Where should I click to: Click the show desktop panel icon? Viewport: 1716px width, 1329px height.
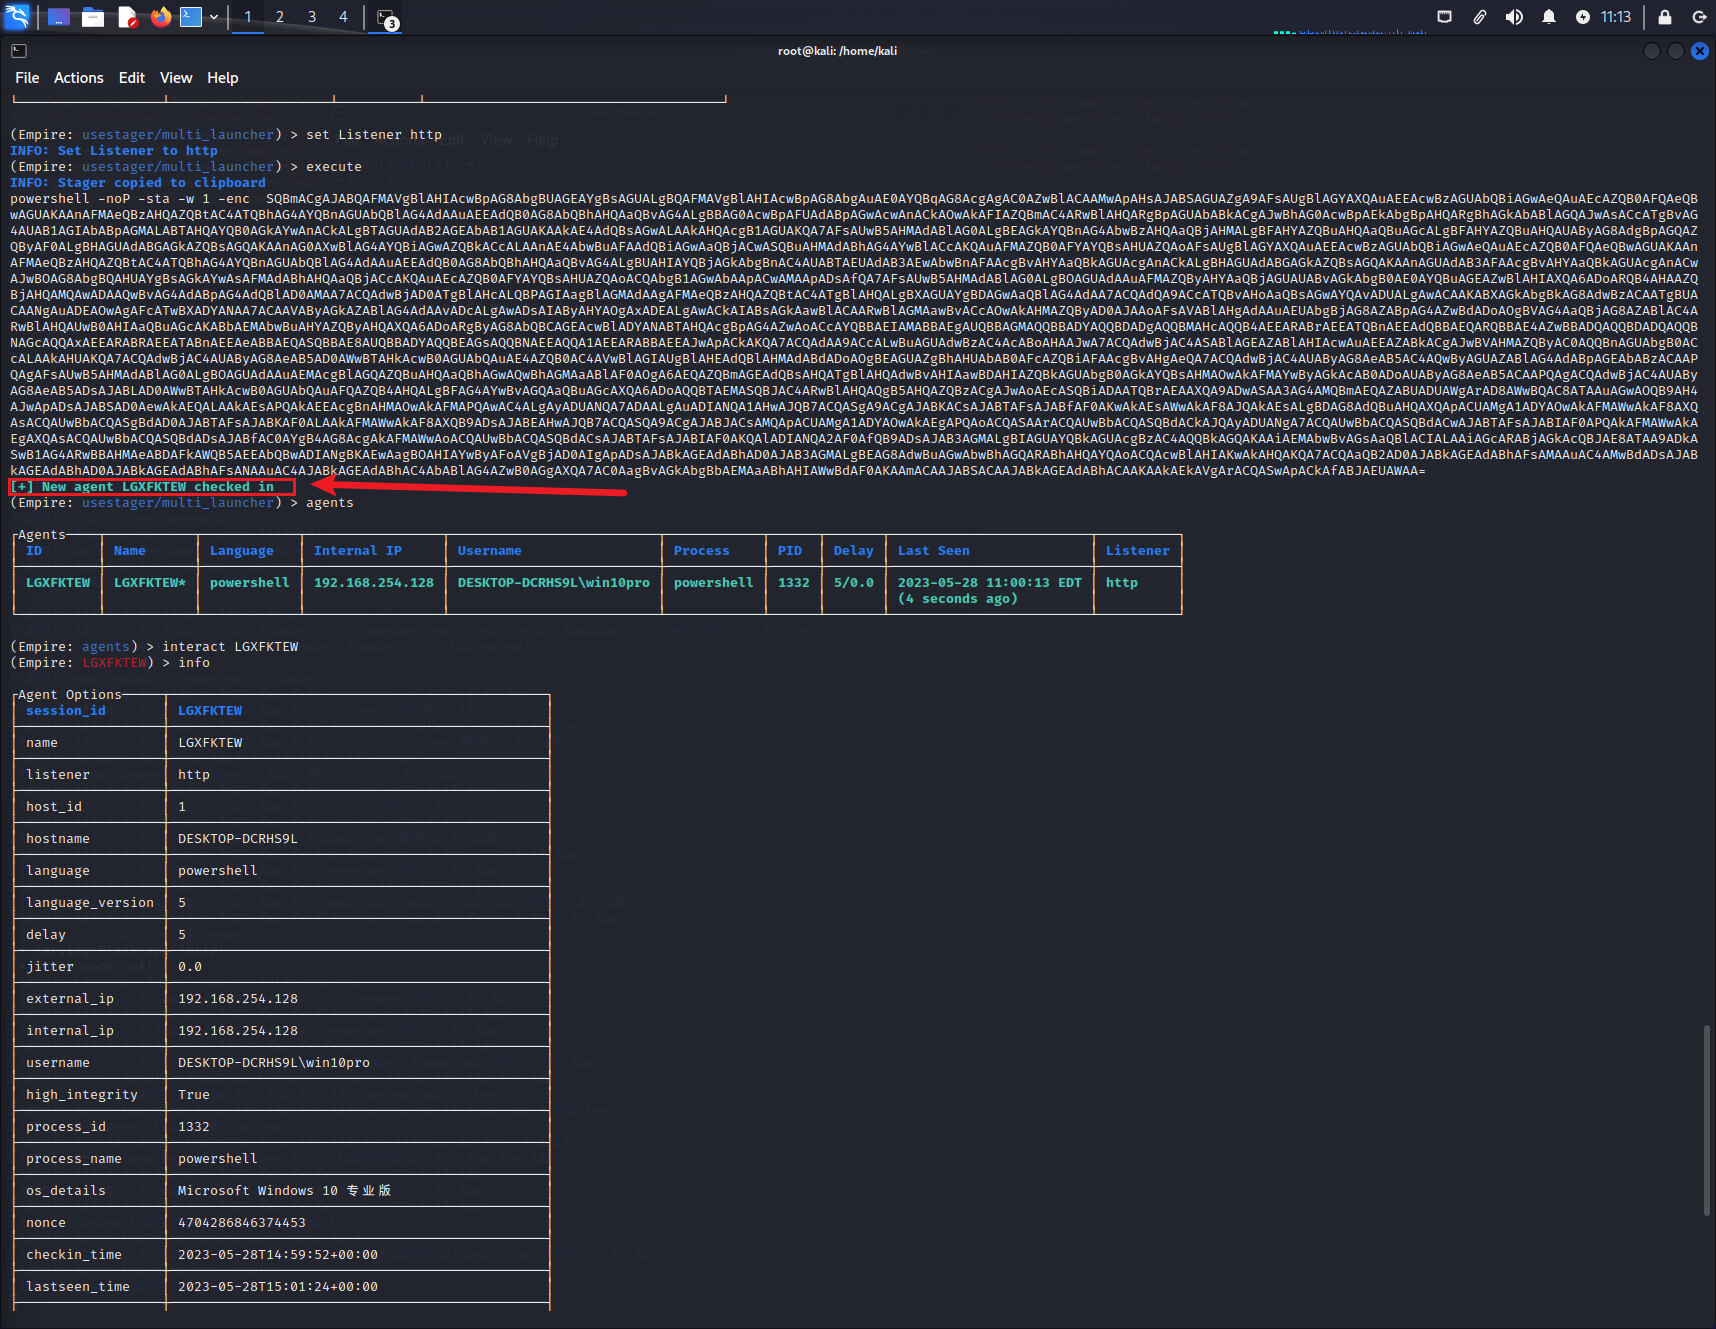click(59, 17)
